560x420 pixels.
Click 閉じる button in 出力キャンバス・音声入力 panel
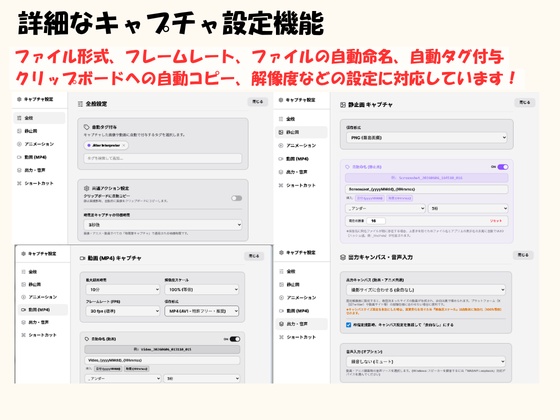[x=523, y=255]
